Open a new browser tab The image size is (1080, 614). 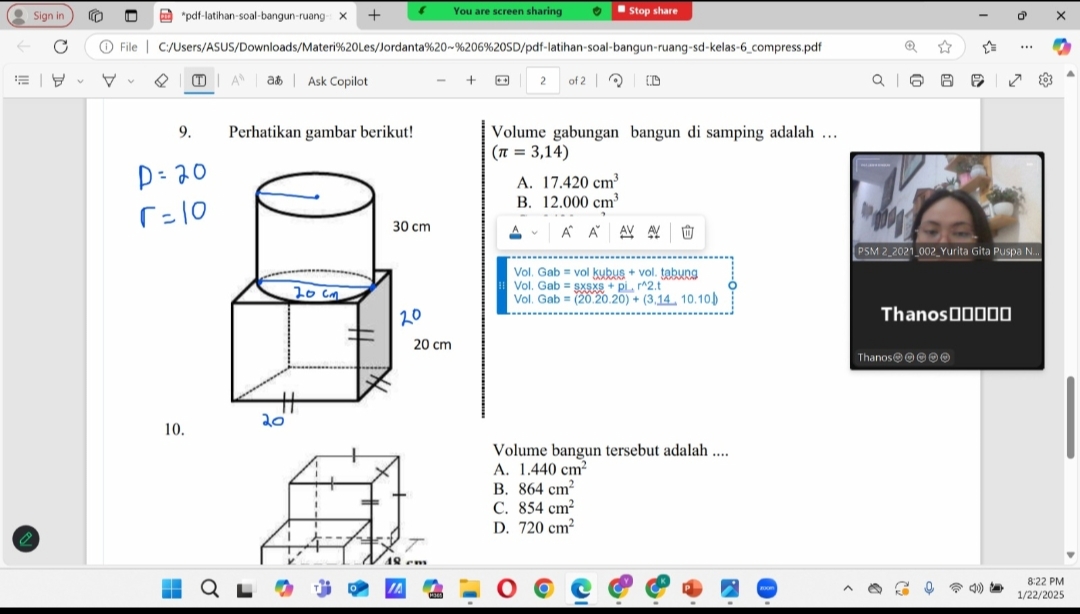tap(374, 15)
